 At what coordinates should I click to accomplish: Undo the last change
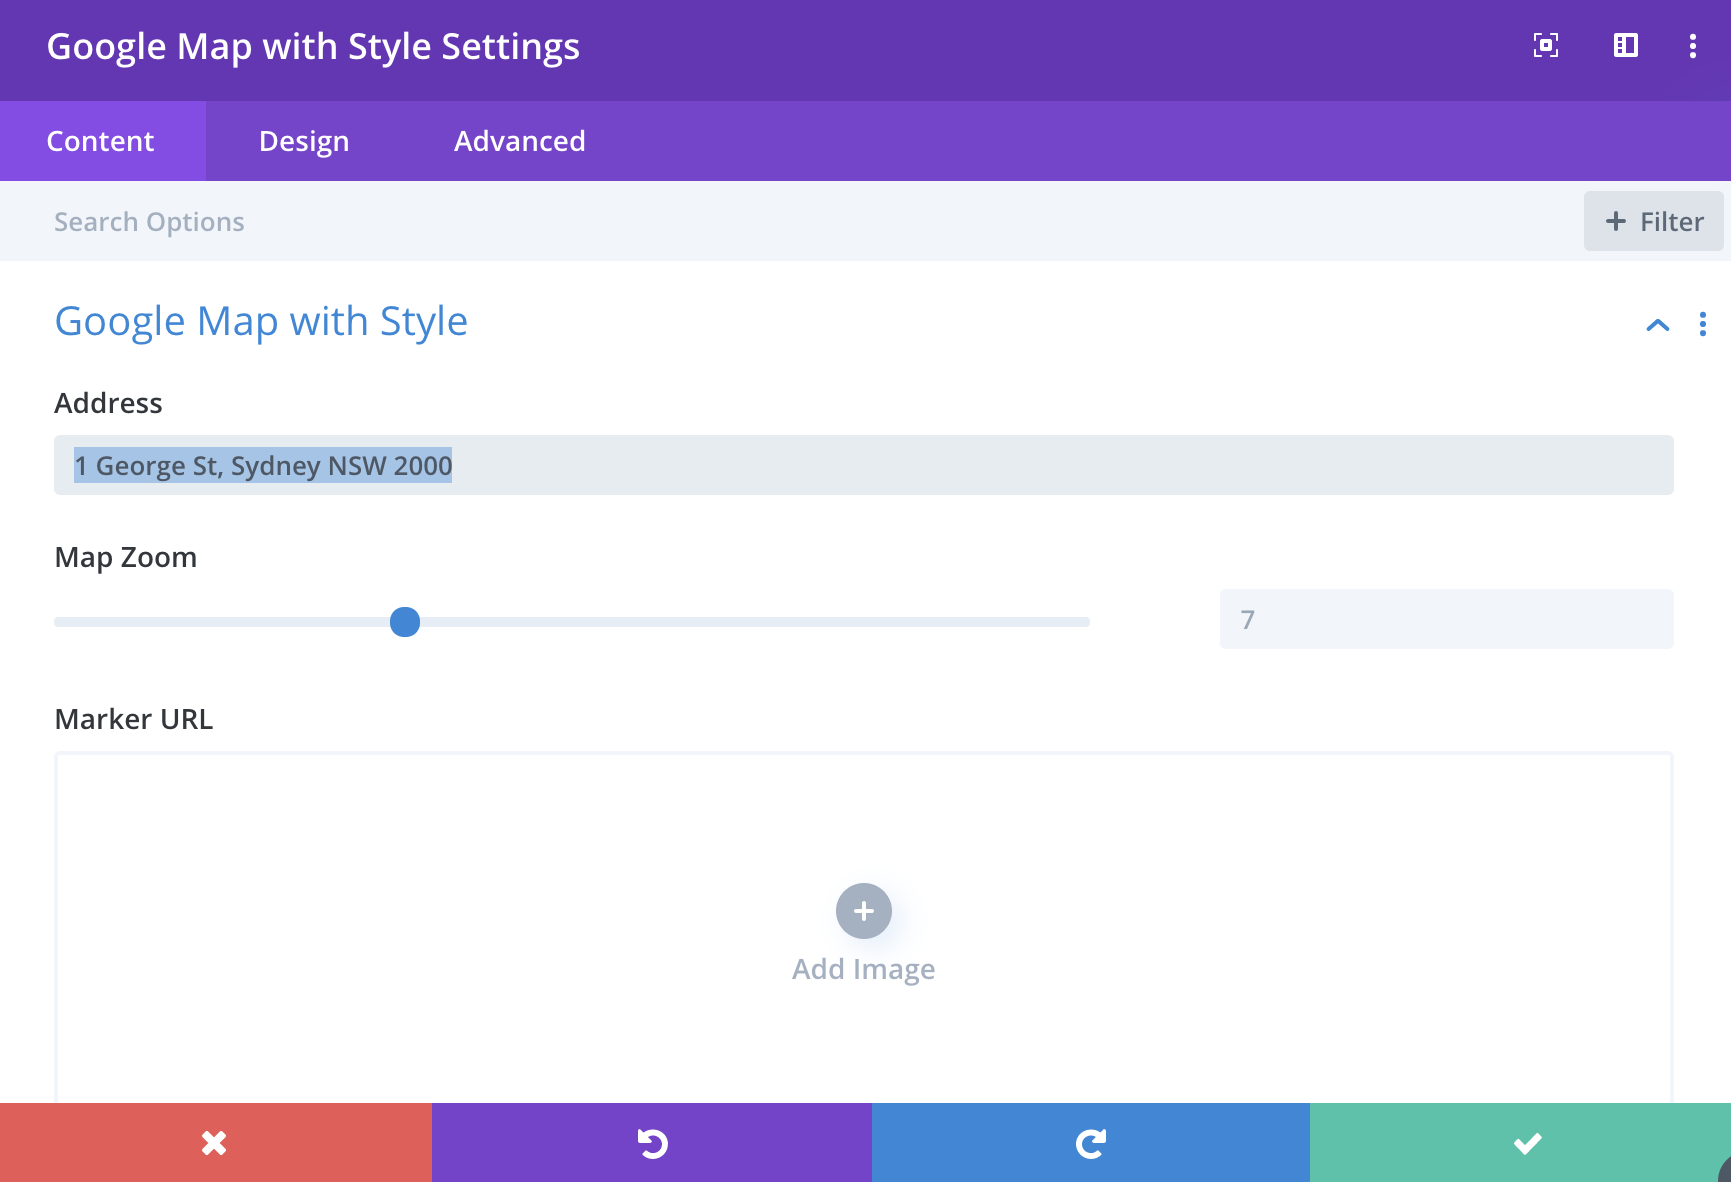point(651,1142)
